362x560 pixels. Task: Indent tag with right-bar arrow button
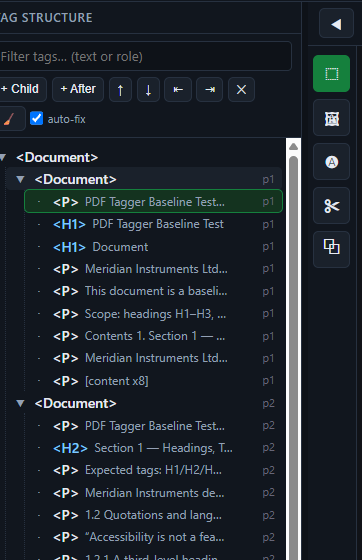click(210, 90)
